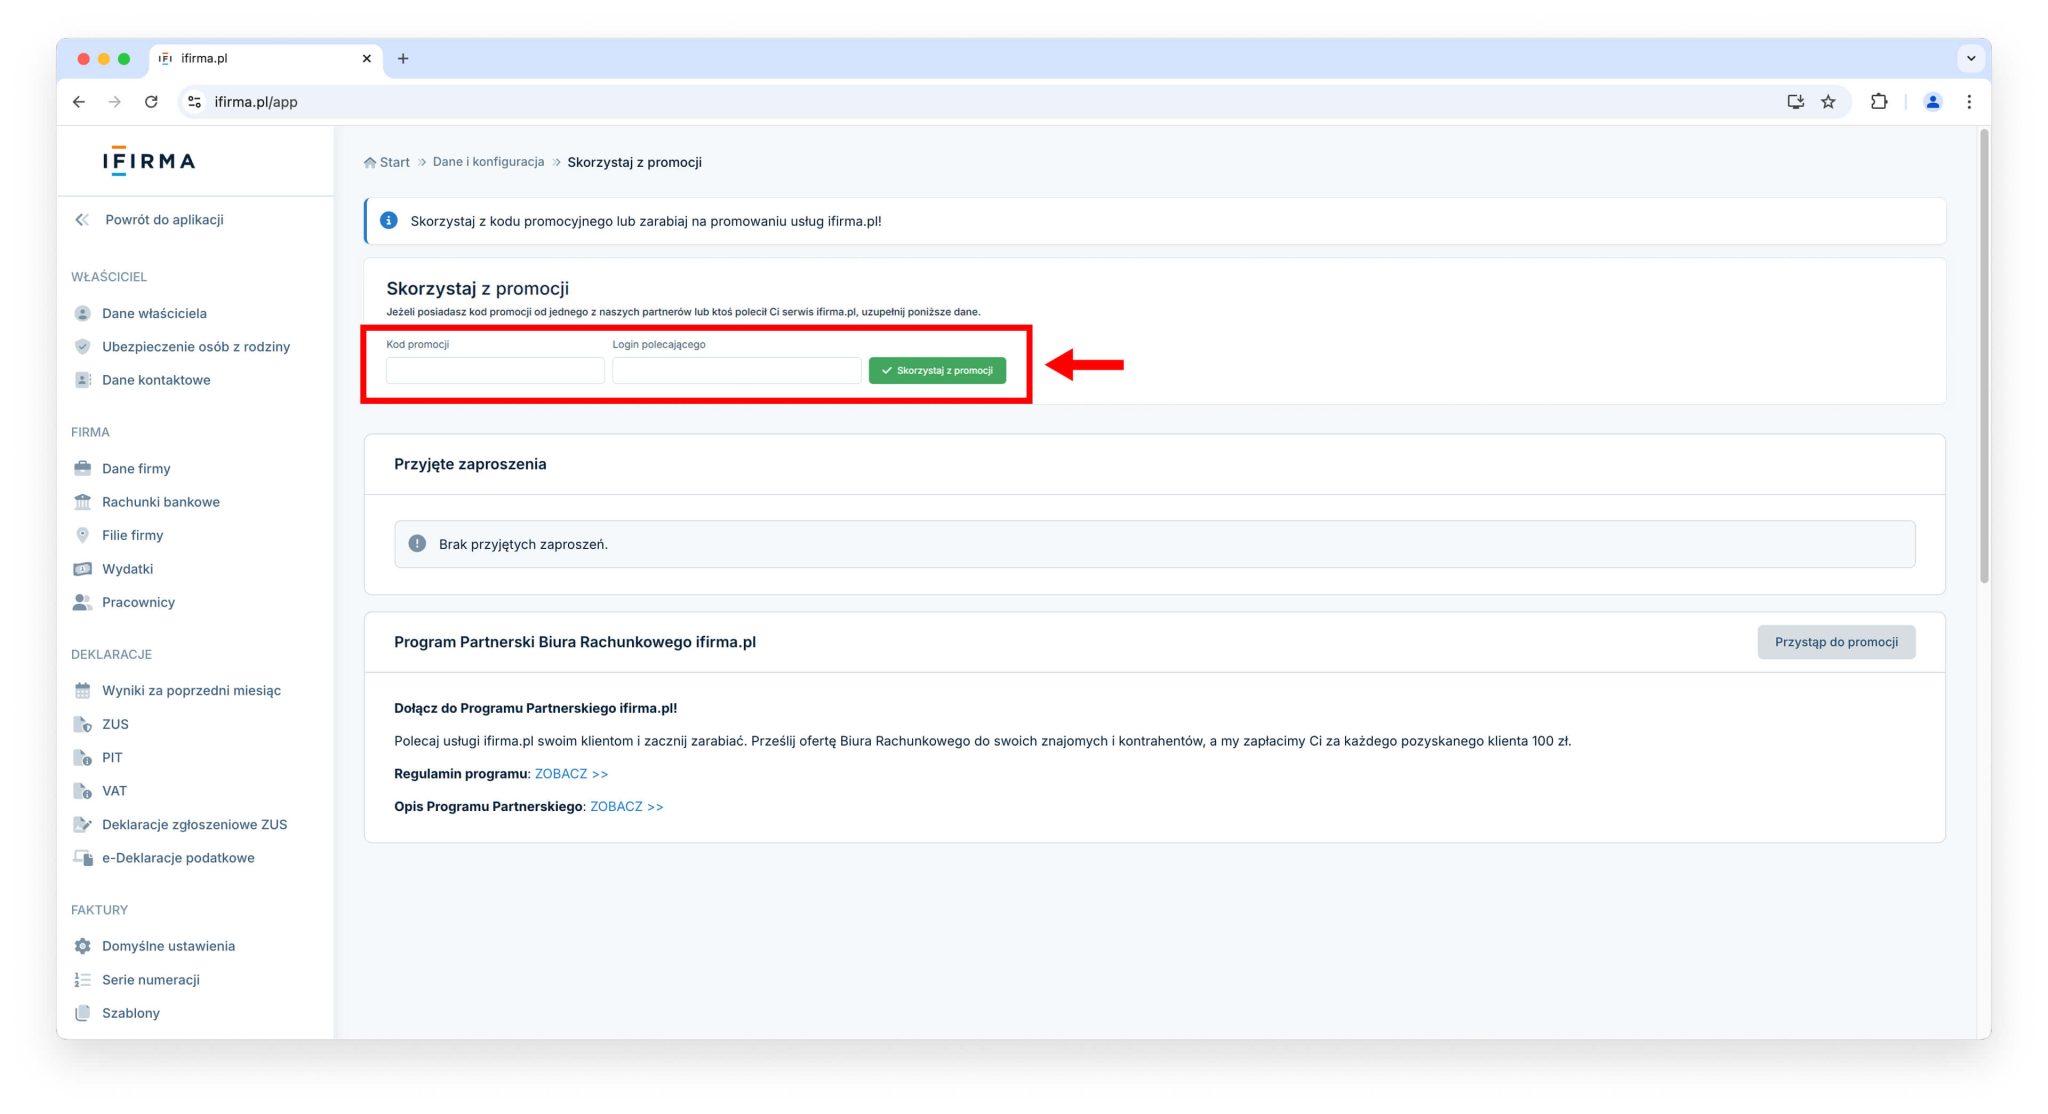Click the numbered list icon for Serie numeracji
The height and width of the screenshot is (1114, 2048).
(83, 980)
